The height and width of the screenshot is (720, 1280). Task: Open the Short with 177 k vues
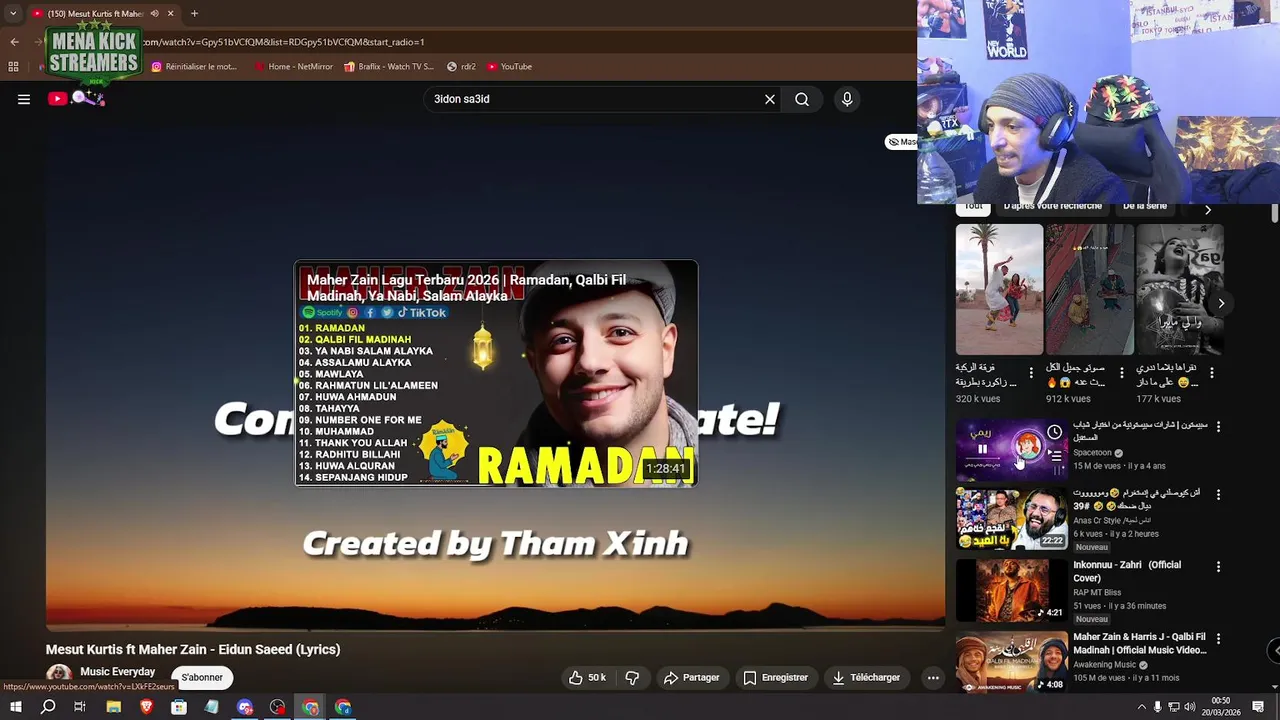click(1180, 289)
